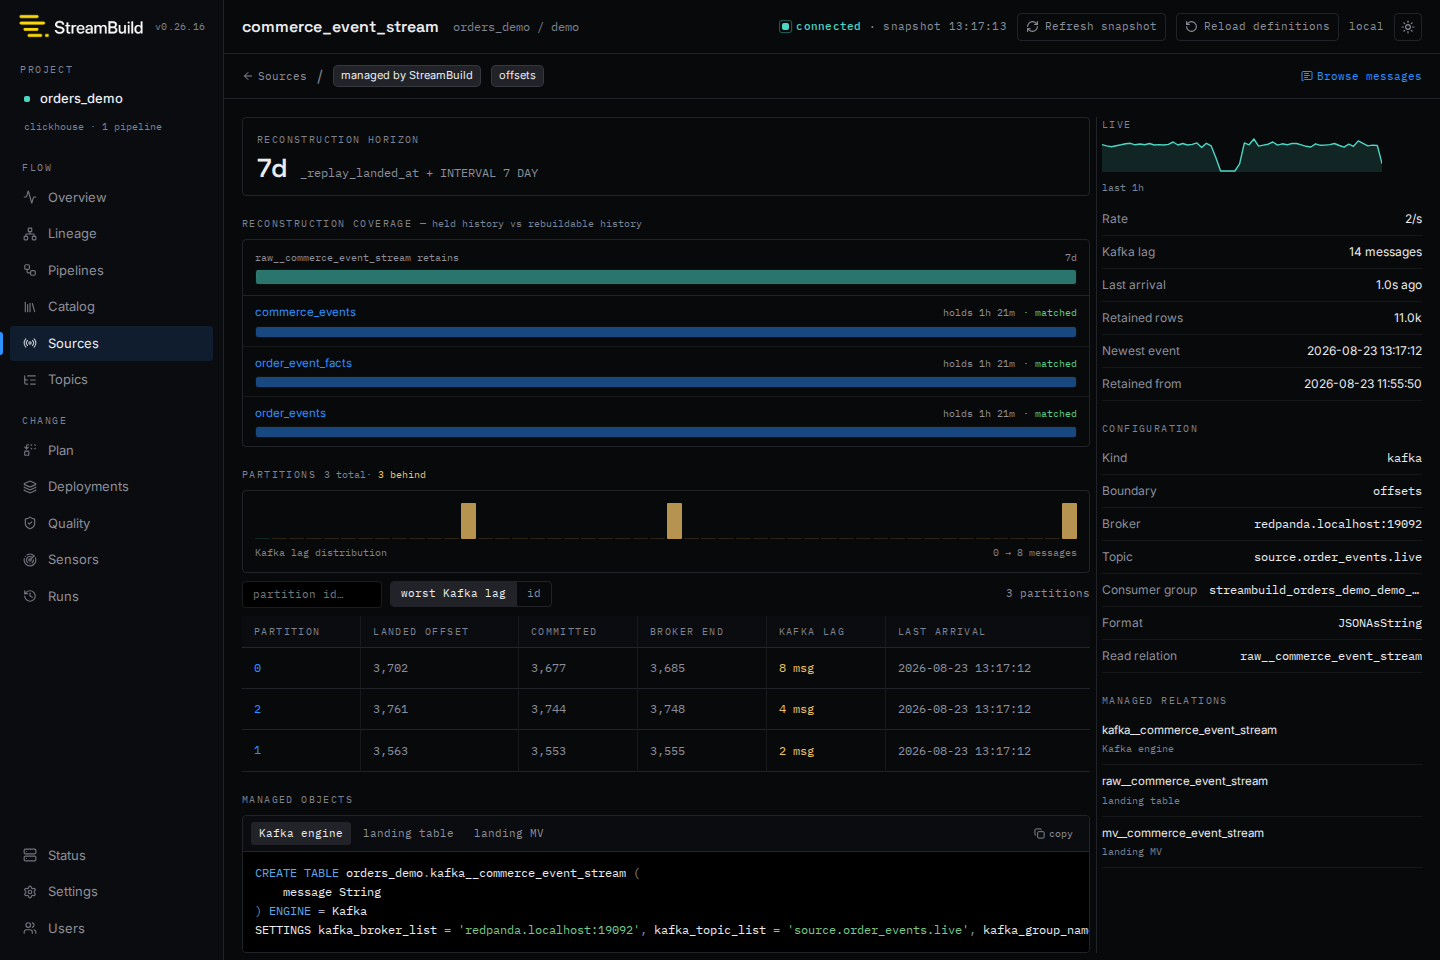Viewport: 1440px width, 960px height.
Task: Open the Users icon in sidebar
Action: point(30,928)
